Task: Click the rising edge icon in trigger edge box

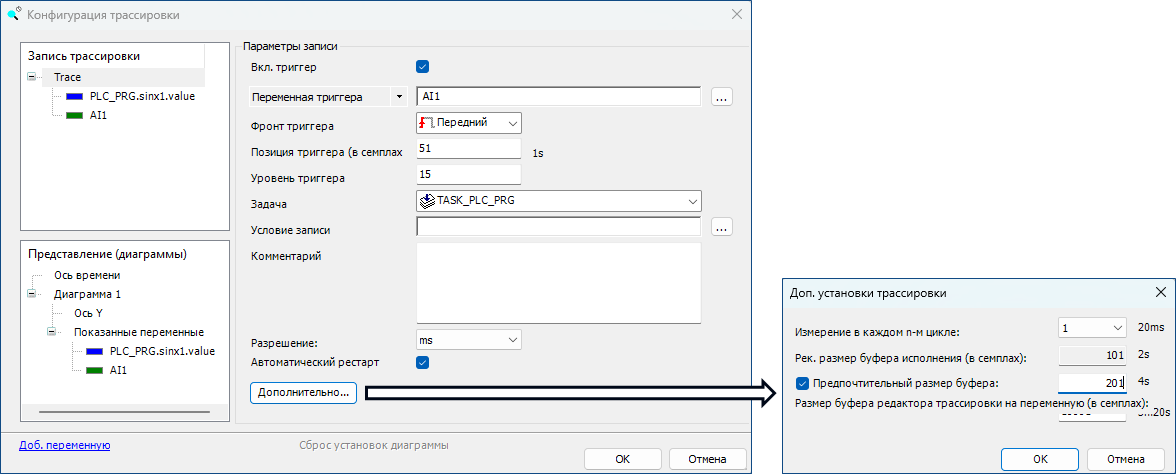Action: click(427, 123)
